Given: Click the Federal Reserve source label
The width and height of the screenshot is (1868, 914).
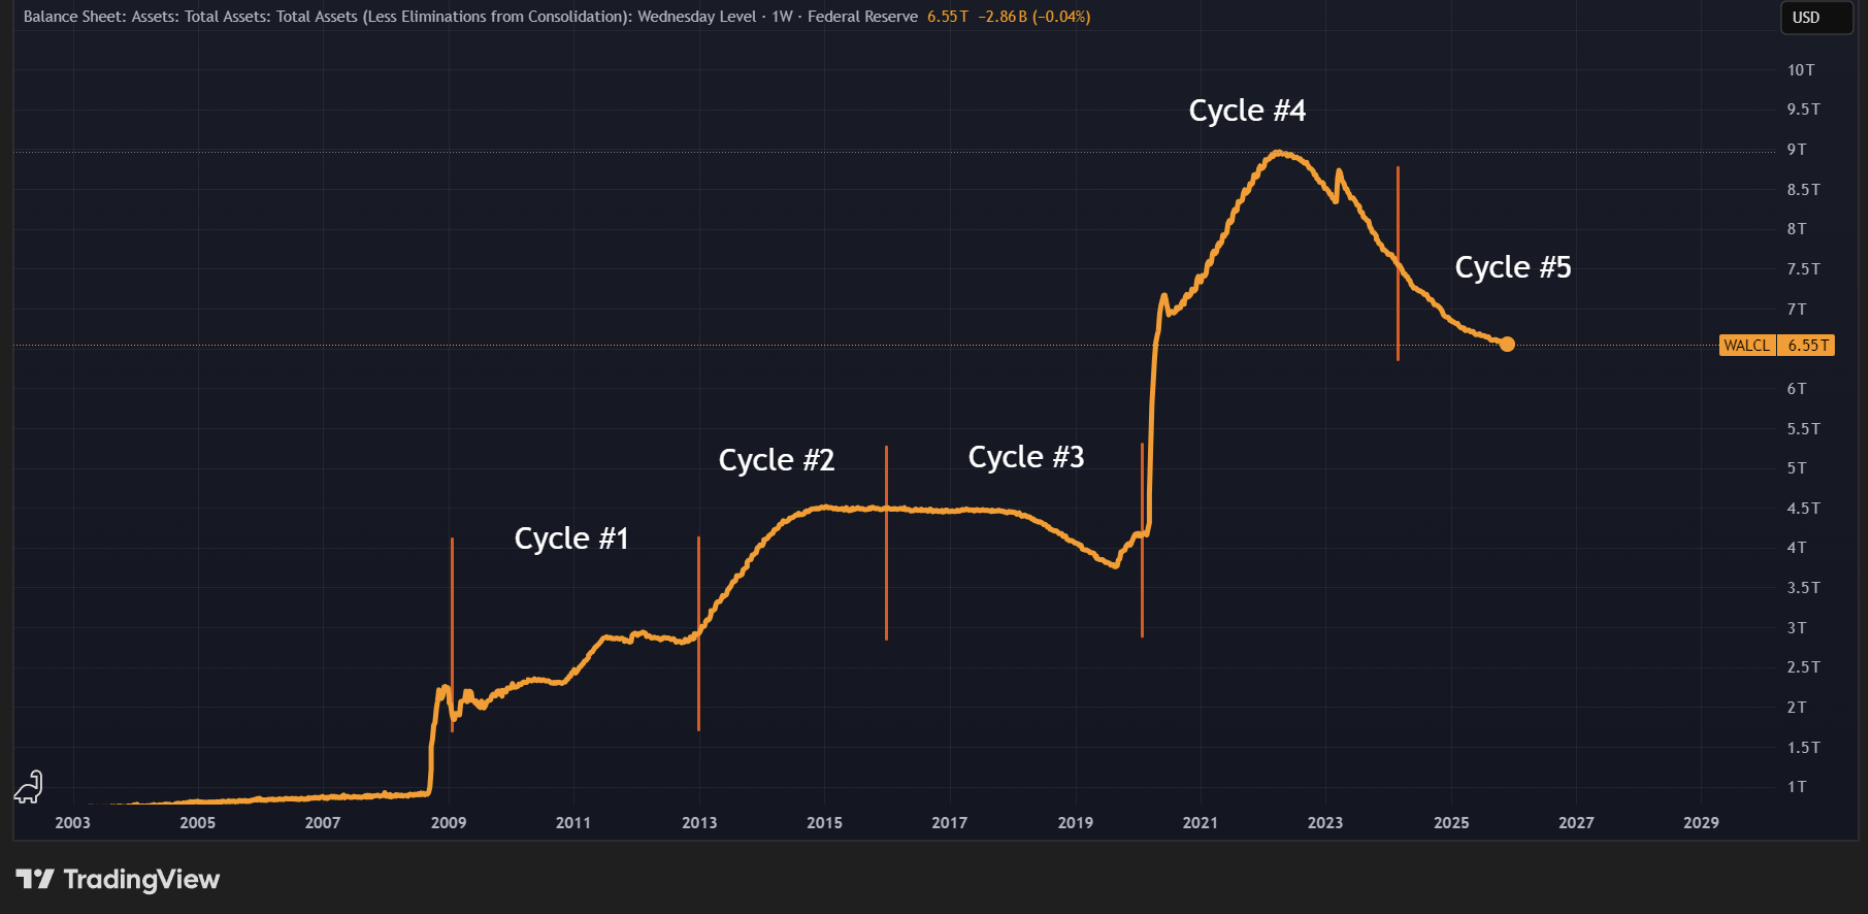Looking at the screenshot, I should tap(862, 16).
